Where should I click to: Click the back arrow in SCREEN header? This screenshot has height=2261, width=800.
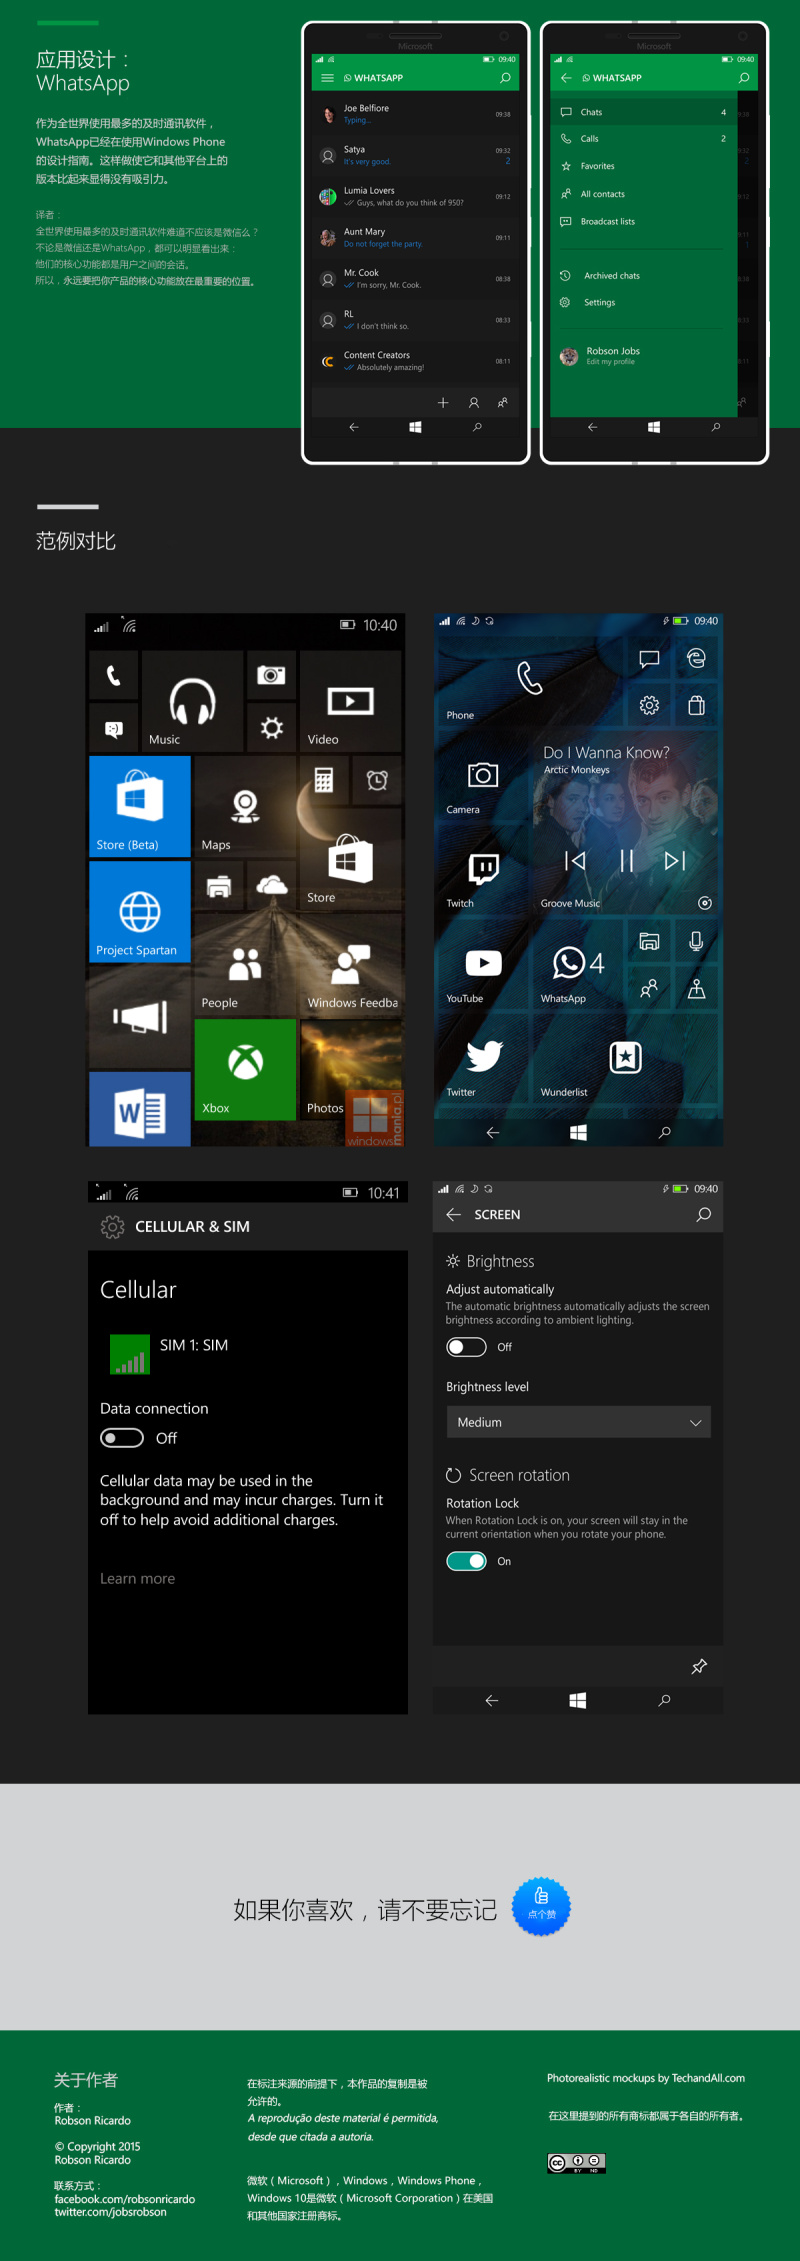click(x=453, y=1214)
